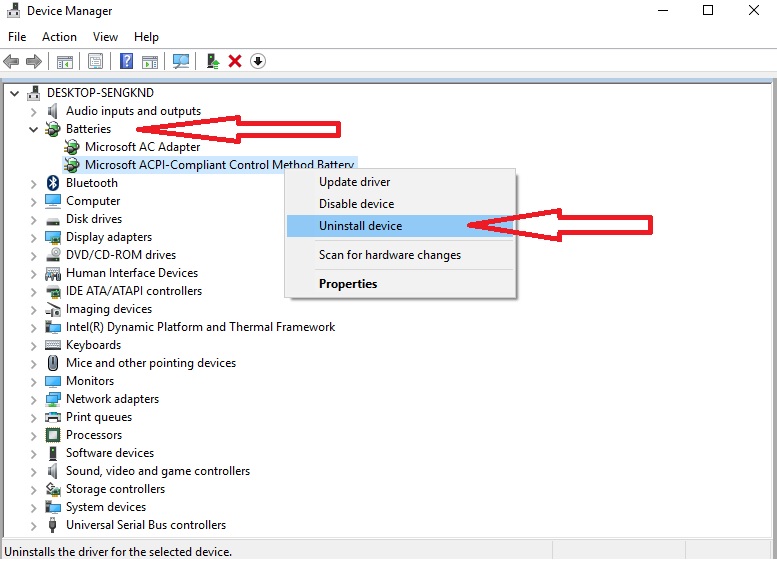Viewport: 777px width, 569px height.
Task: Expand the Bluetooth category
Action: tap(33, 184)
